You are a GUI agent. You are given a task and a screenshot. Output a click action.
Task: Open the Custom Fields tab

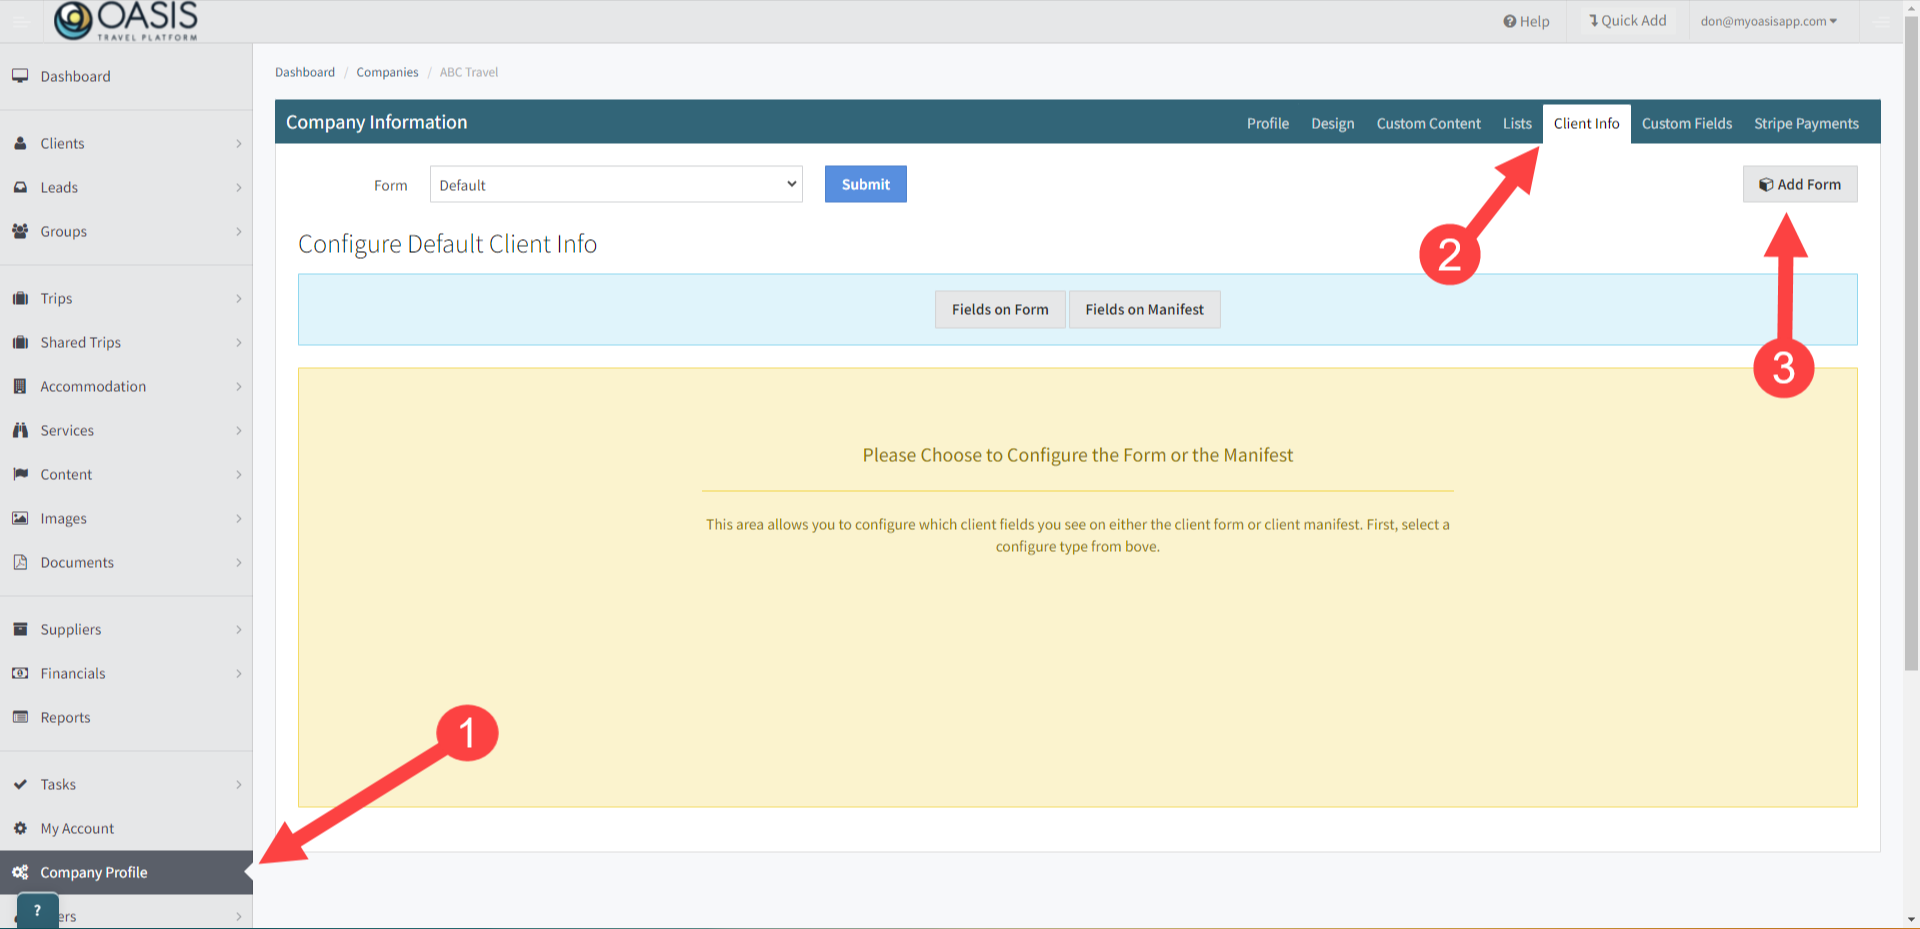[1687, 123]
